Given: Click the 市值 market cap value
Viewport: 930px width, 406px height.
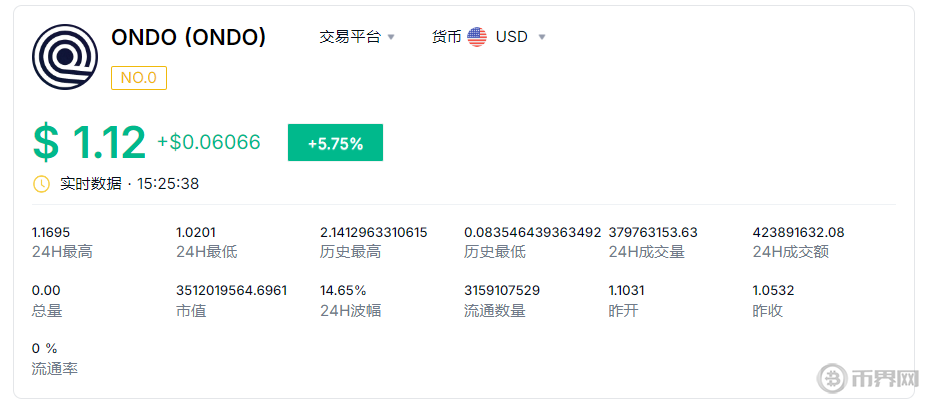Looking at the screenshot, I should point(231,290).
